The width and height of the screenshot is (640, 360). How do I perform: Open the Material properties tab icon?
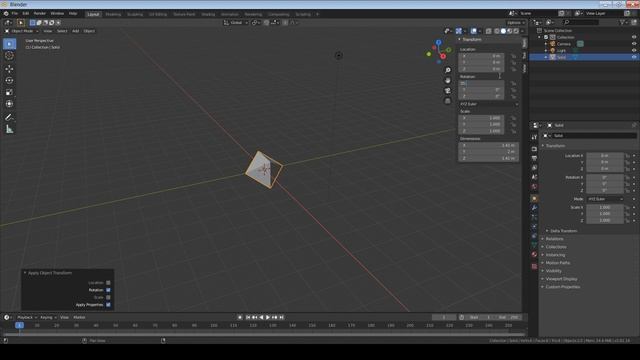pos(534,254)
